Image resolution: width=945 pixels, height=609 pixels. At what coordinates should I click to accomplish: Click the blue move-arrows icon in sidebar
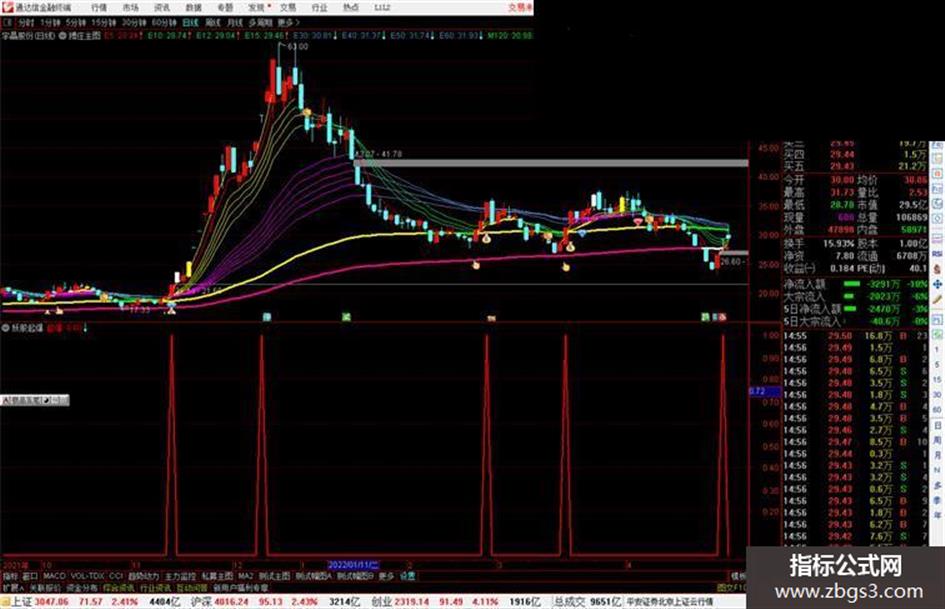click(x=937, y=284)
